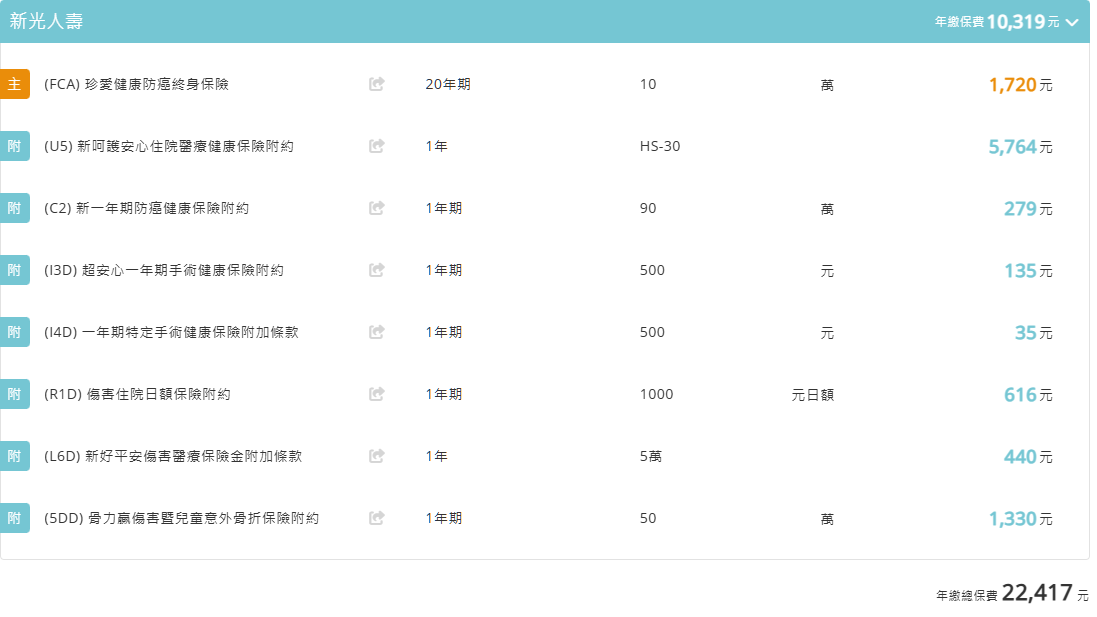The image size is (1097, 617).
Task: Open share icon next to I3D 超安心一年期手術
Action: tap(376, 270)
